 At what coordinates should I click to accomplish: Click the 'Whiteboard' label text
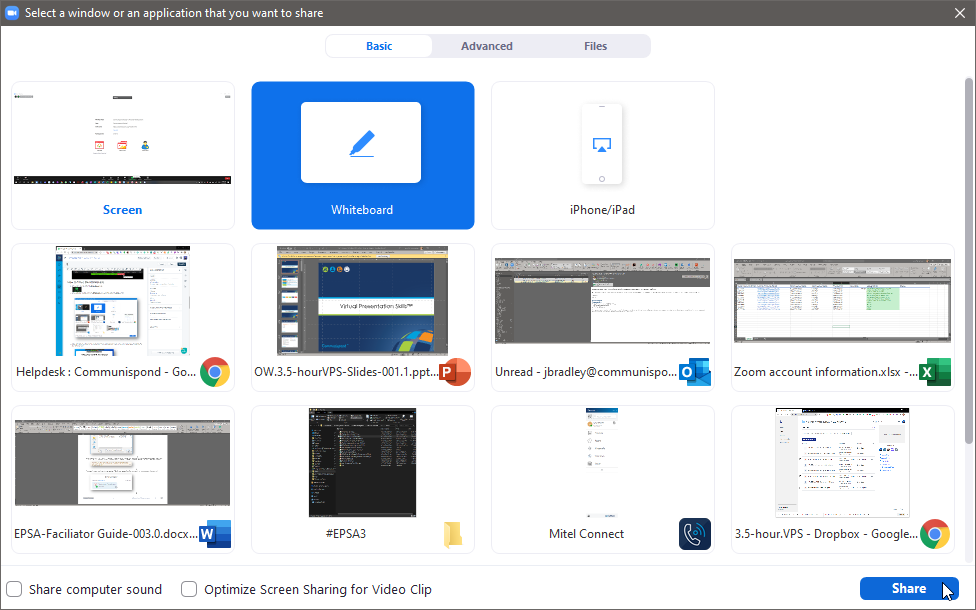click(362, 210)
